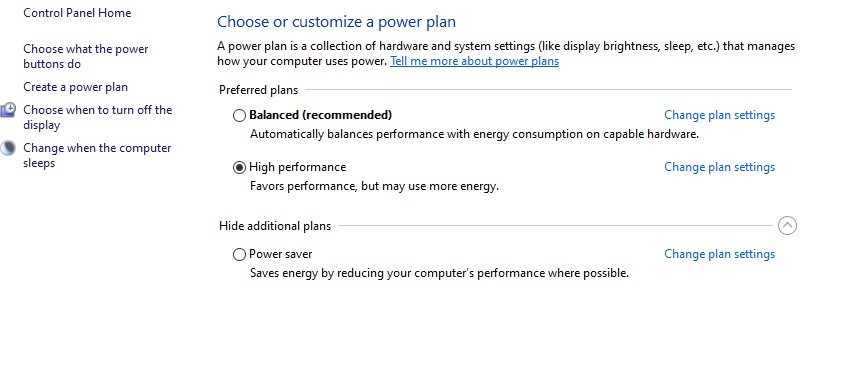
Task: Select the High performance radio button
Action: click(x=239, y=168)
